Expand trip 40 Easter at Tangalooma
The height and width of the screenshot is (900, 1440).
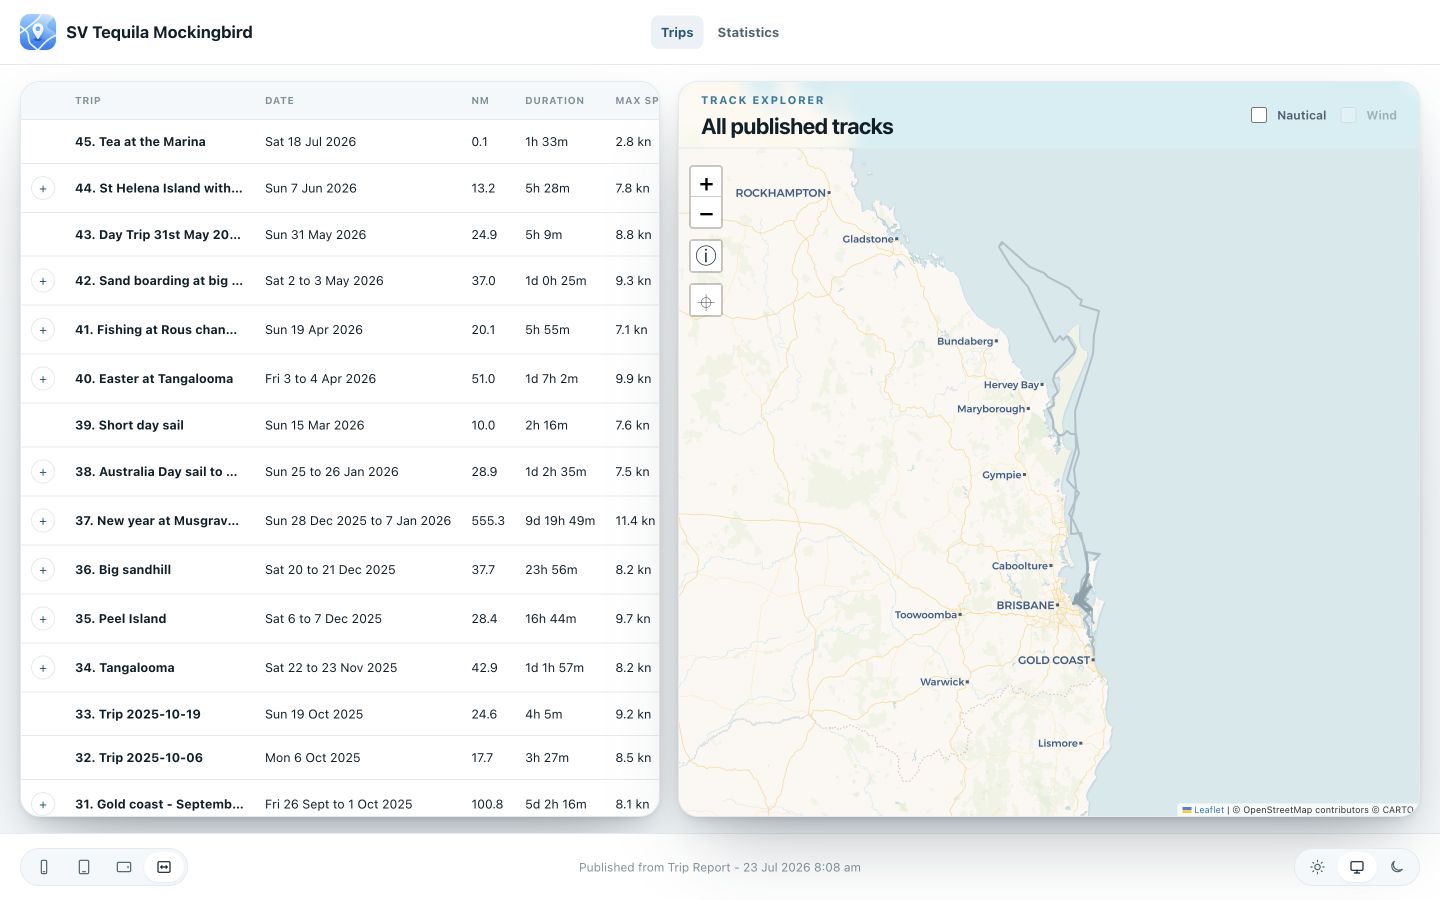43,379
